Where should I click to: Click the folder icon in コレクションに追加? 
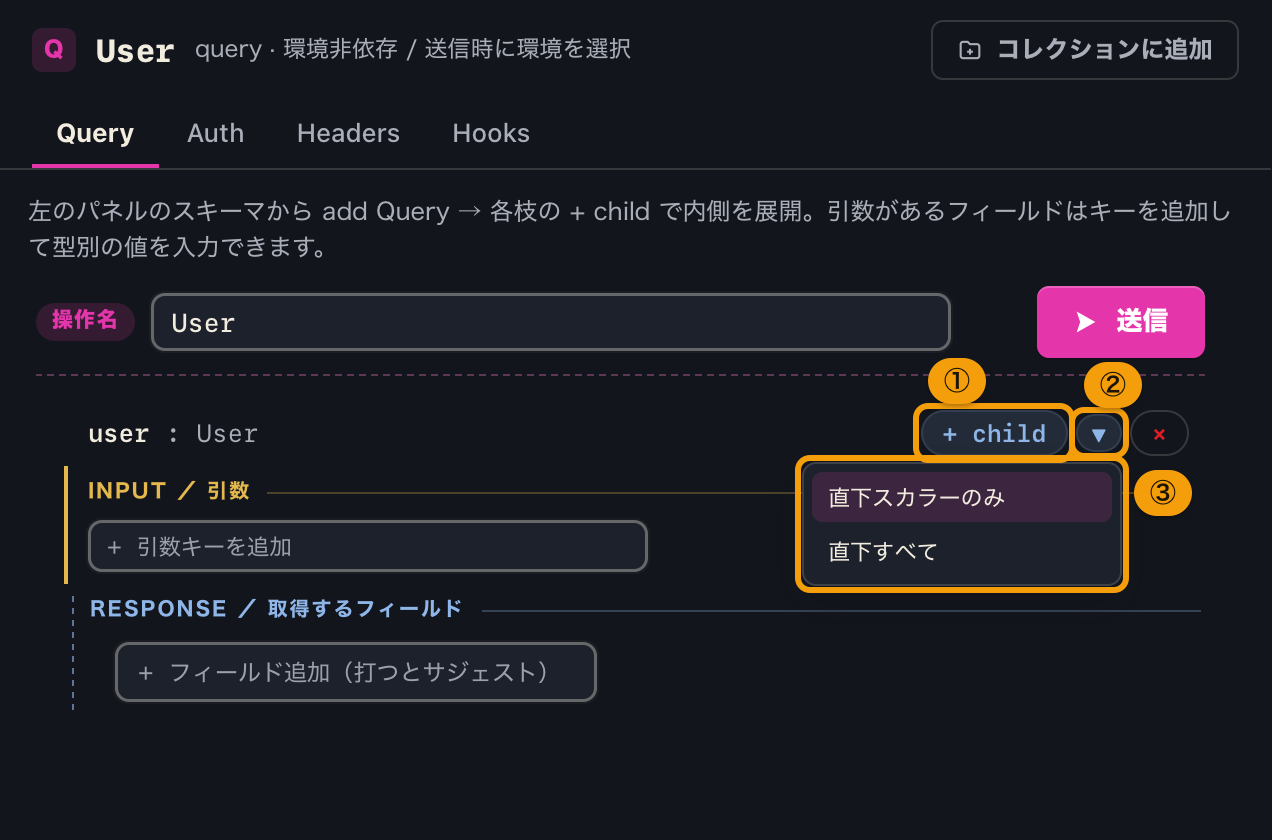tap(969, 50)
